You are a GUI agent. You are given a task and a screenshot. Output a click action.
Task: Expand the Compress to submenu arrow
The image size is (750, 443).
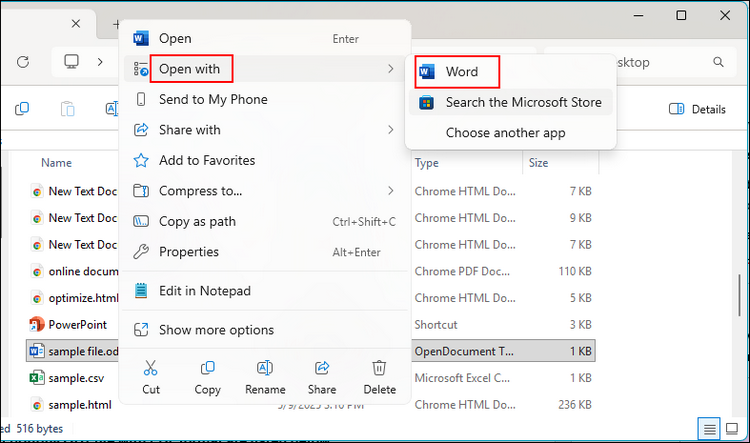(x=391, y=191)
